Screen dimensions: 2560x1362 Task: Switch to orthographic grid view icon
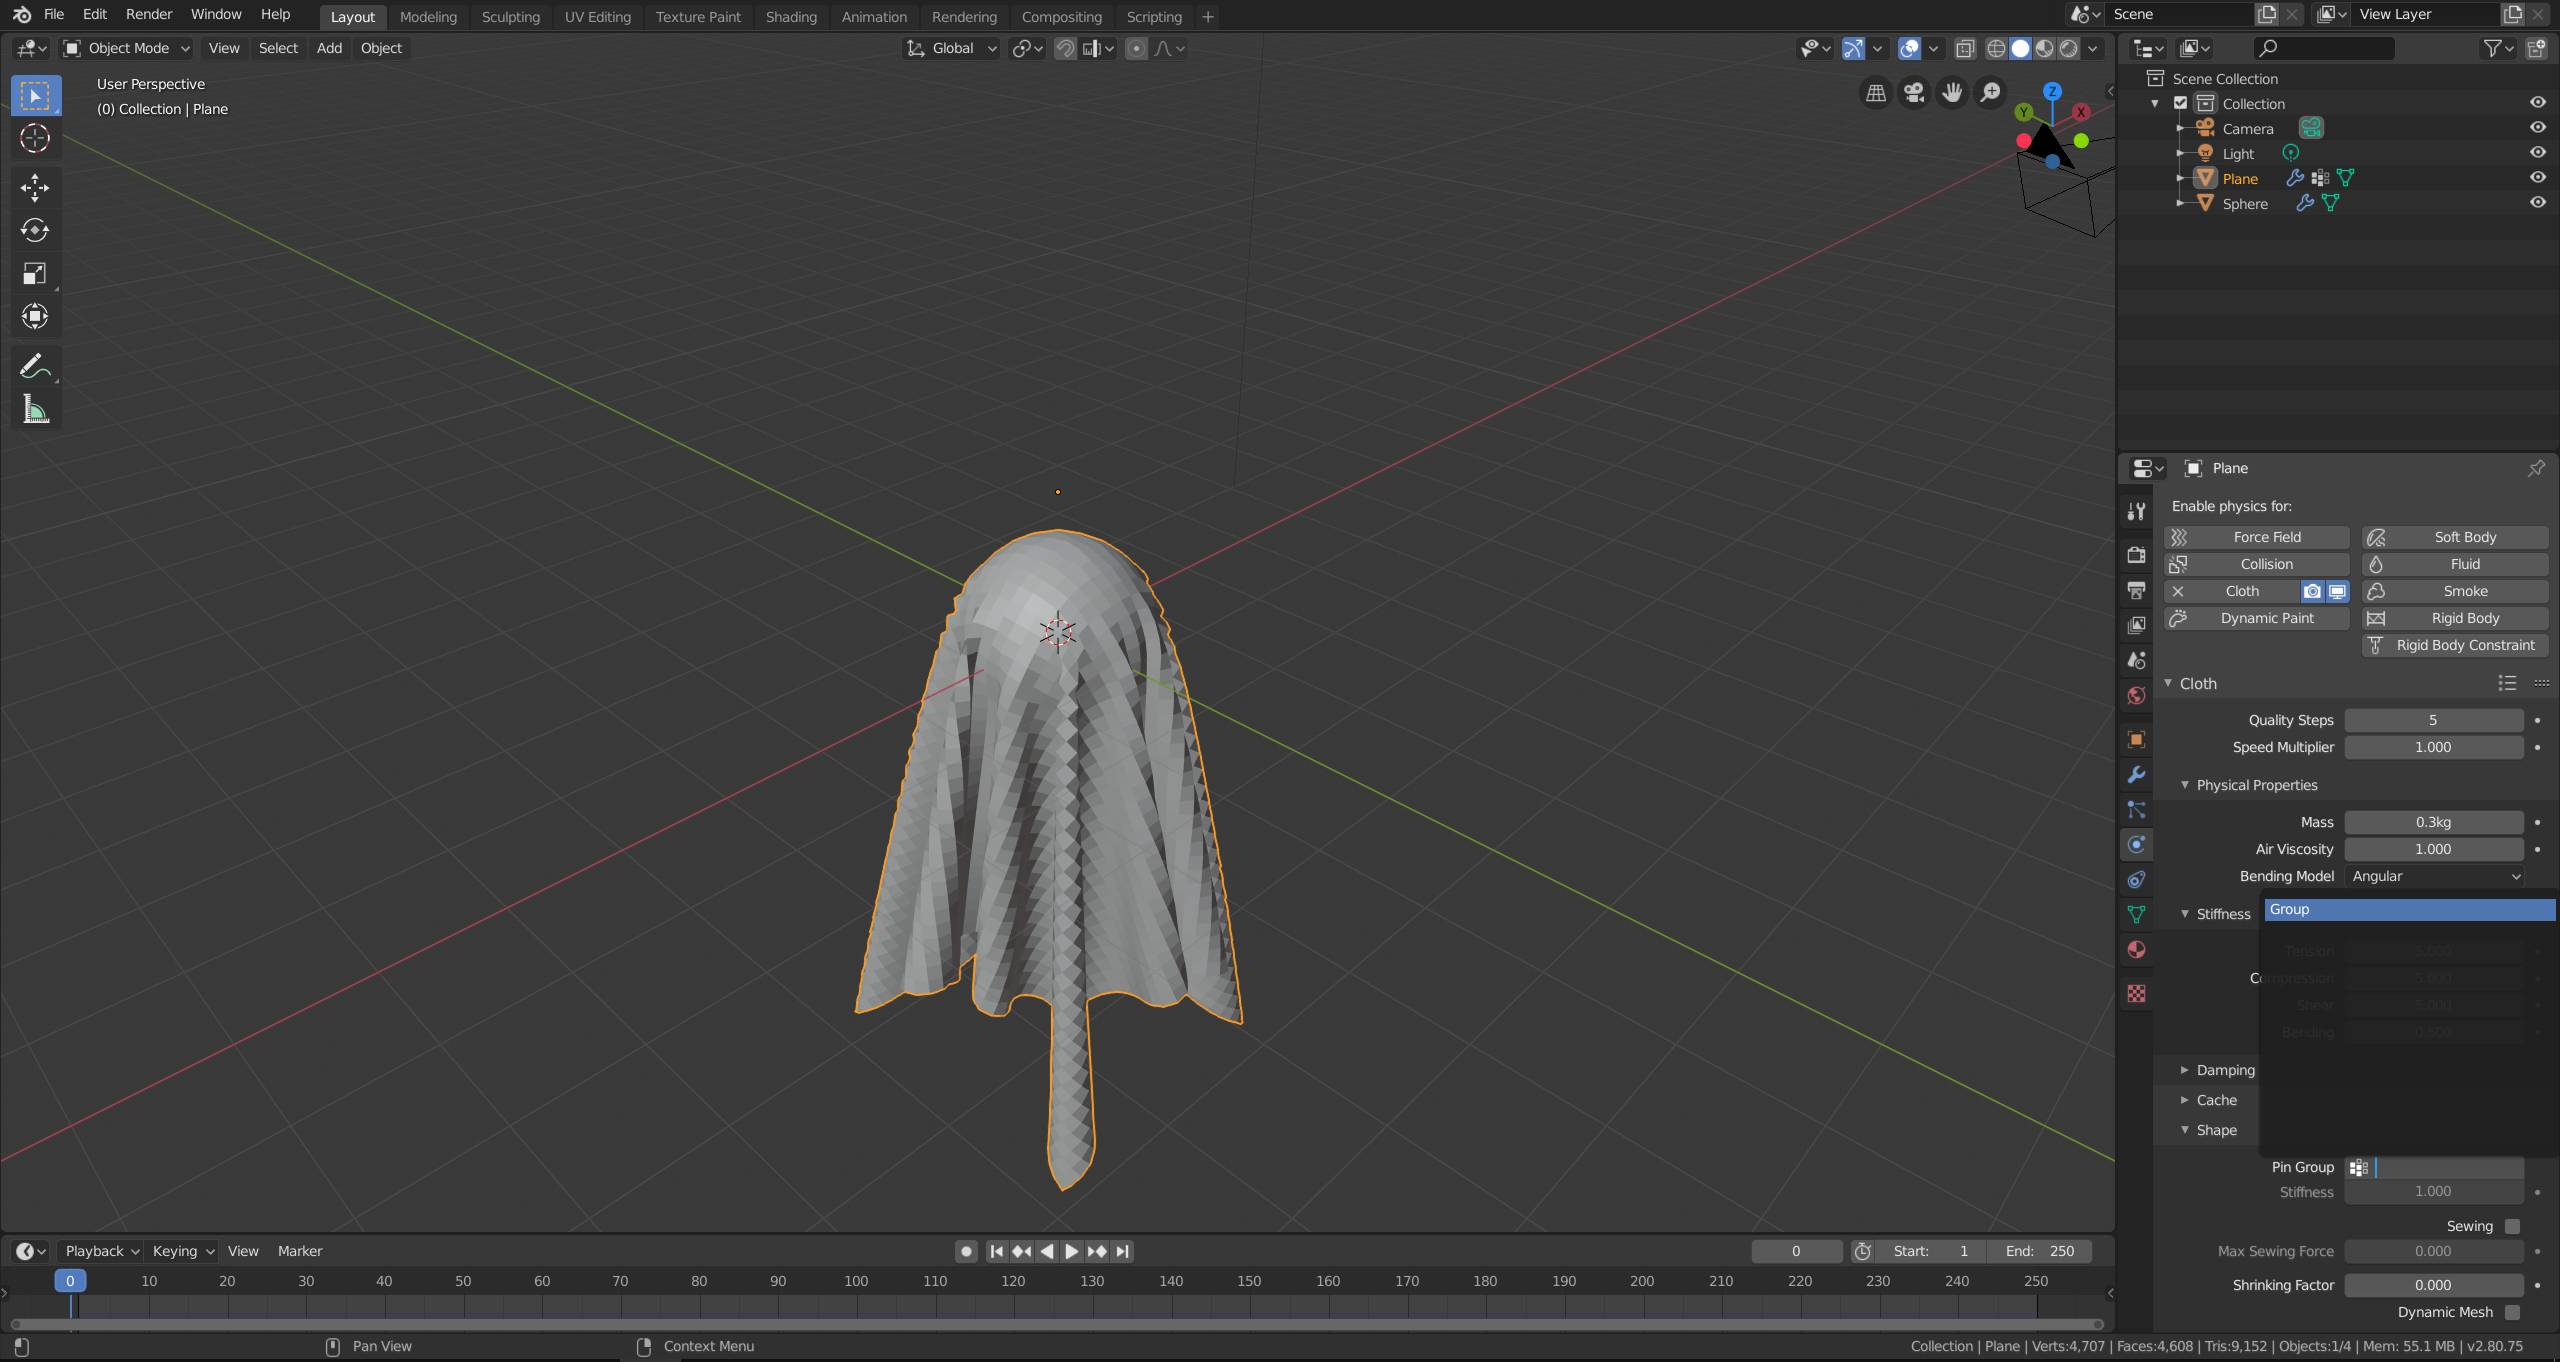click(1876, 93)
